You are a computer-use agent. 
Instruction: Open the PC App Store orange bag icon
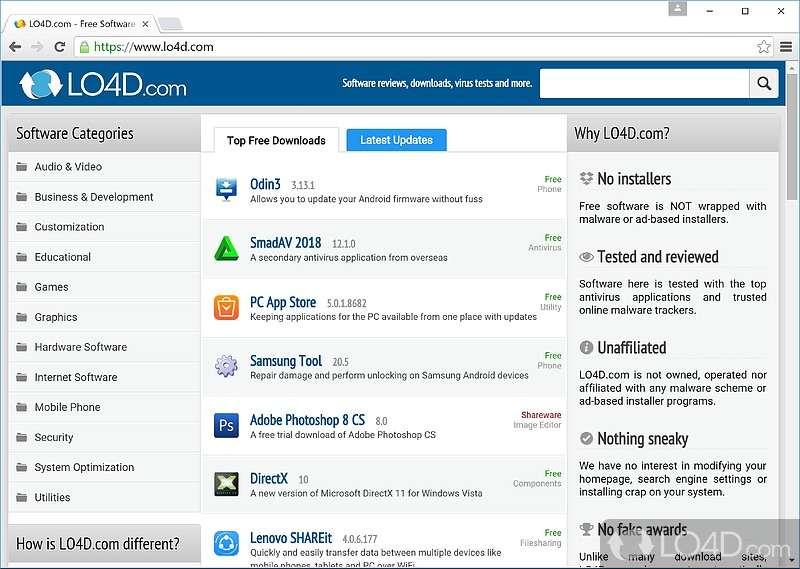[227, 307]
